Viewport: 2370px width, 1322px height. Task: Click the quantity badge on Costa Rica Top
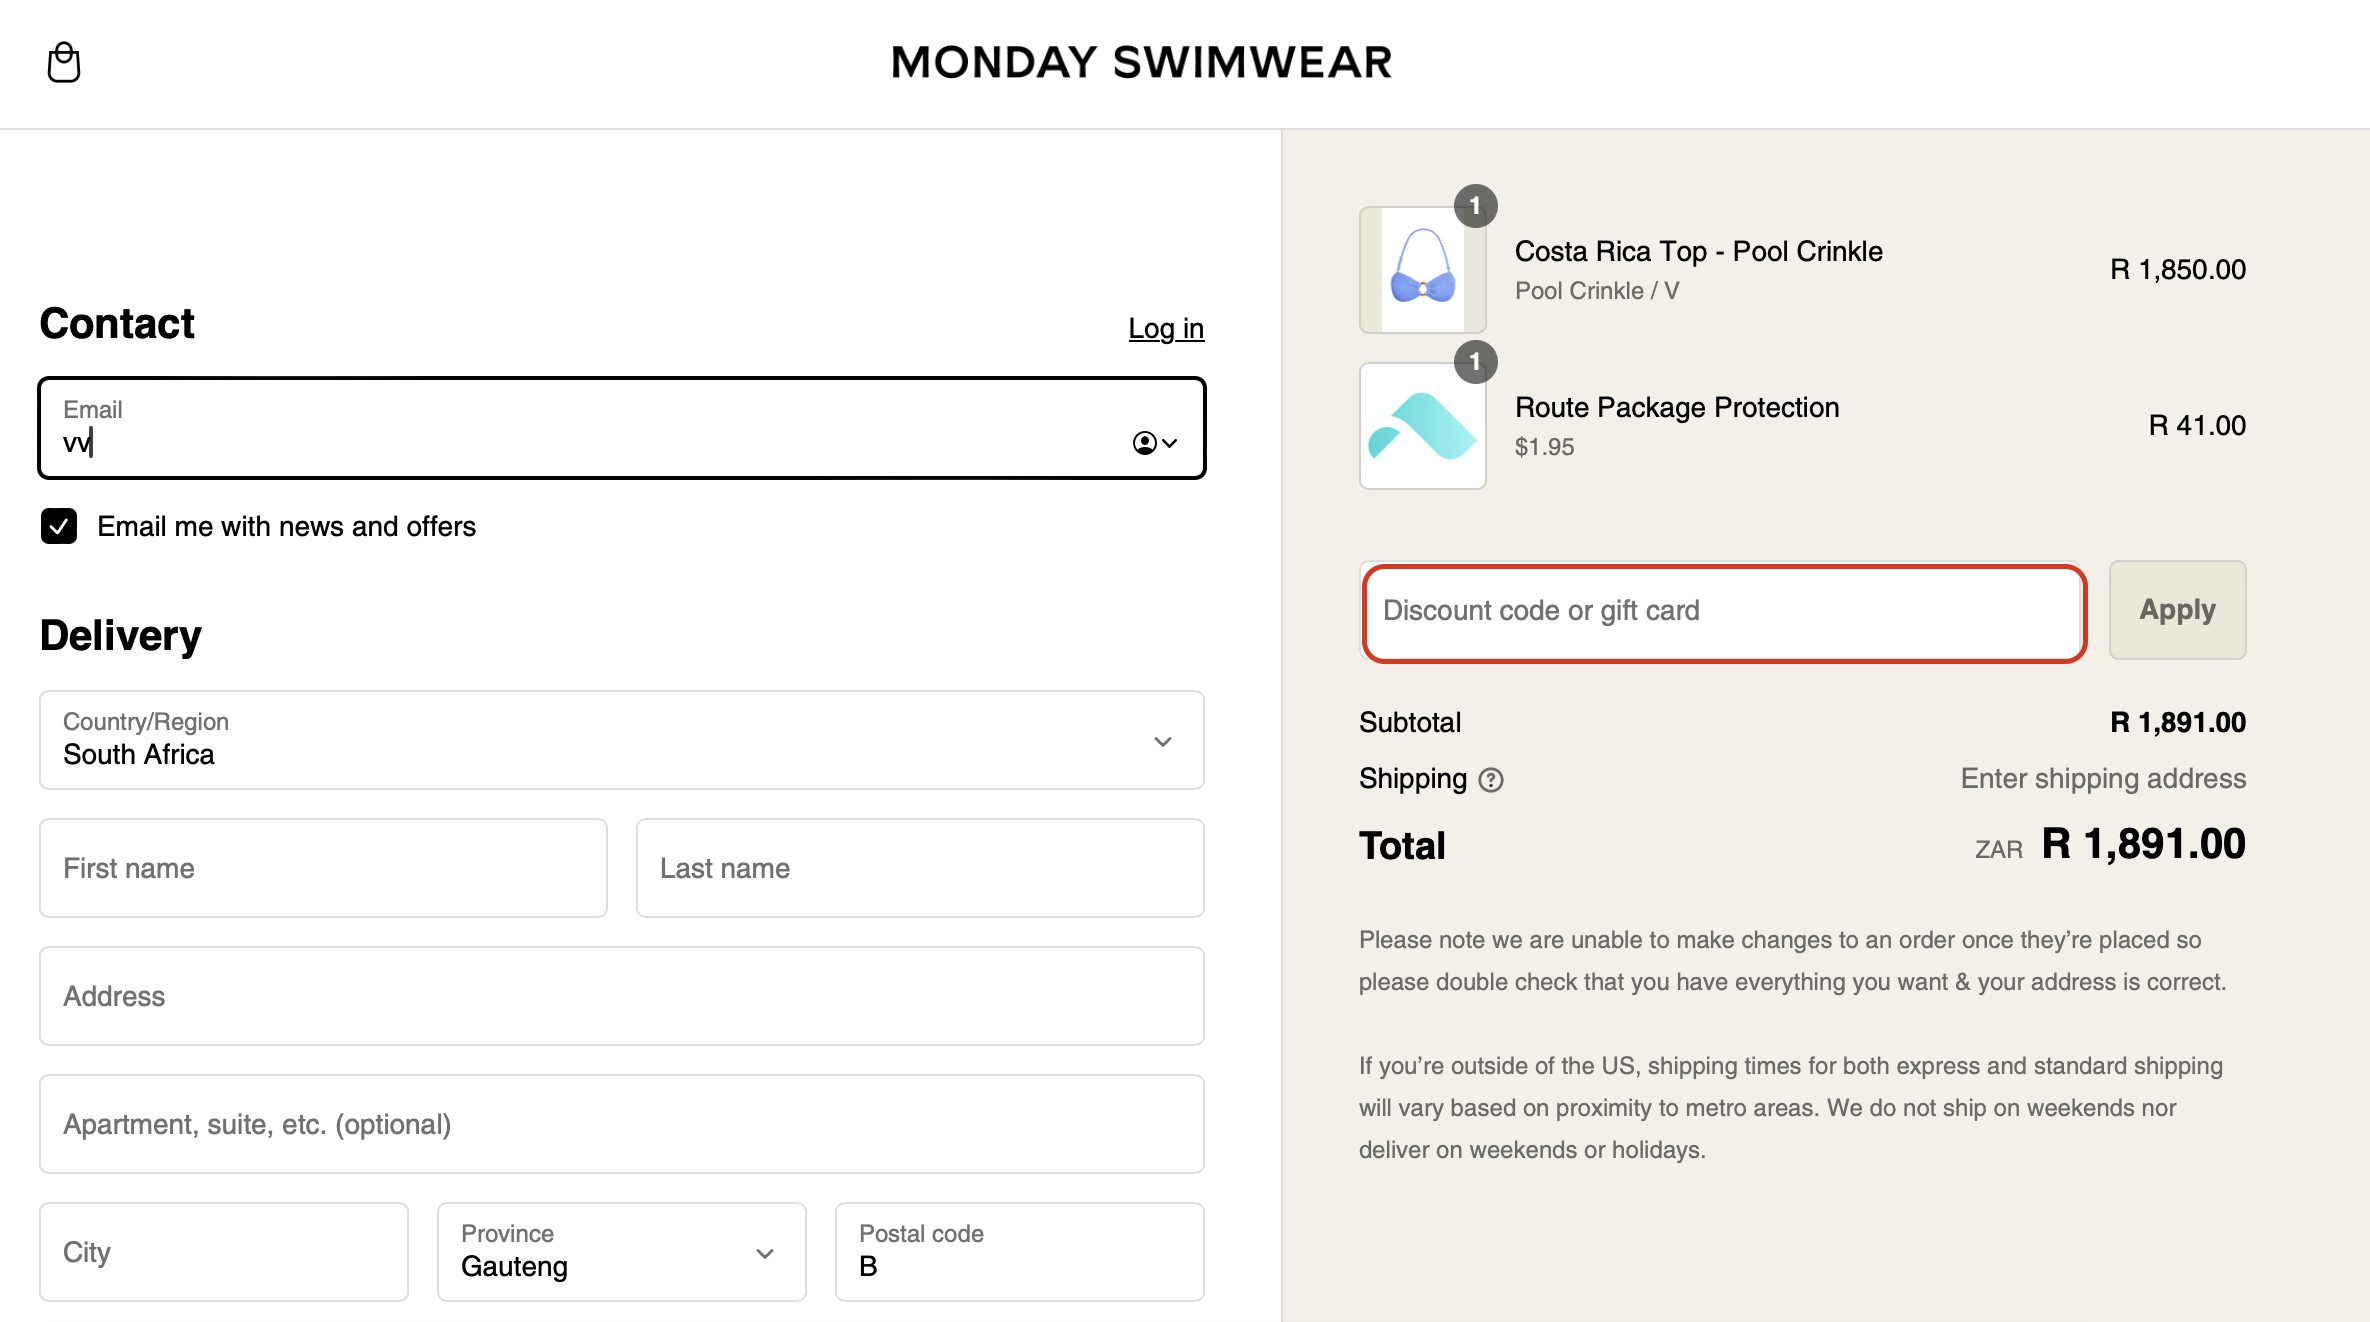pyautogui.click(x=1478, y=206)
